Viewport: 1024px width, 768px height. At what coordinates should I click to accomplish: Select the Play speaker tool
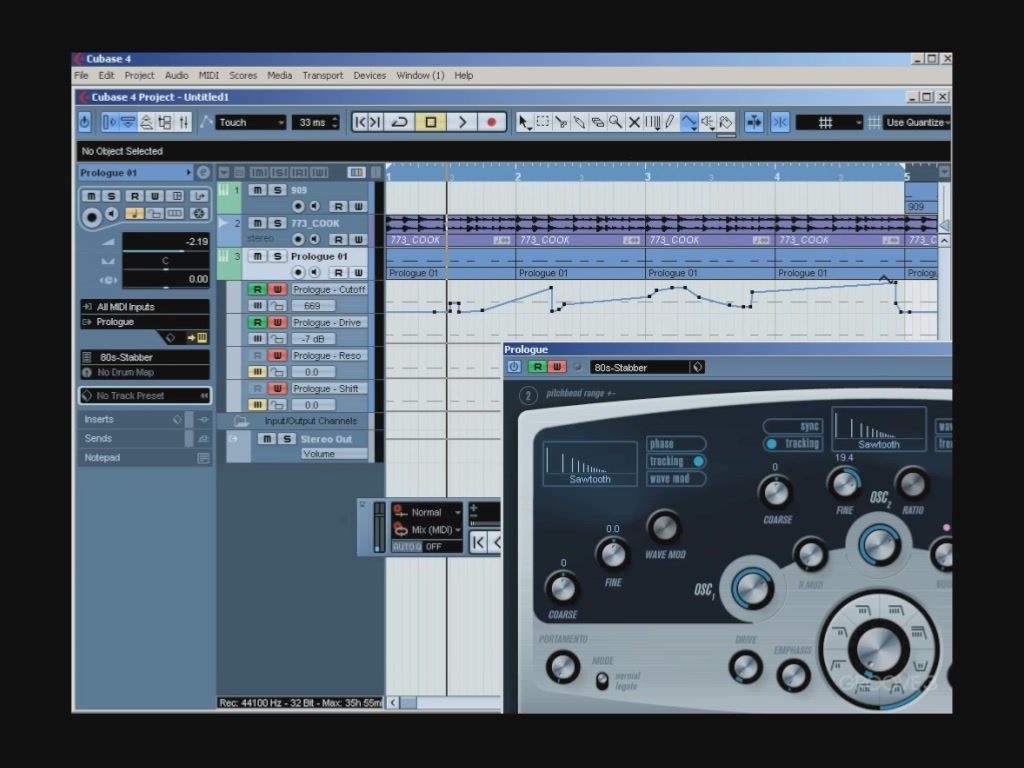coord(707,122)
